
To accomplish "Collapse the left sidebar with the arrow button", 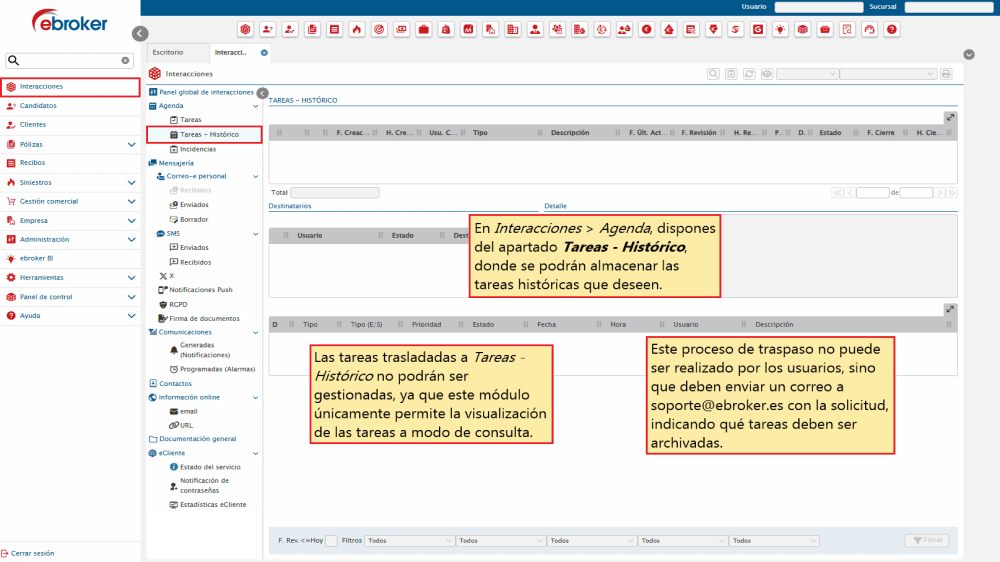I will (140, 33).
